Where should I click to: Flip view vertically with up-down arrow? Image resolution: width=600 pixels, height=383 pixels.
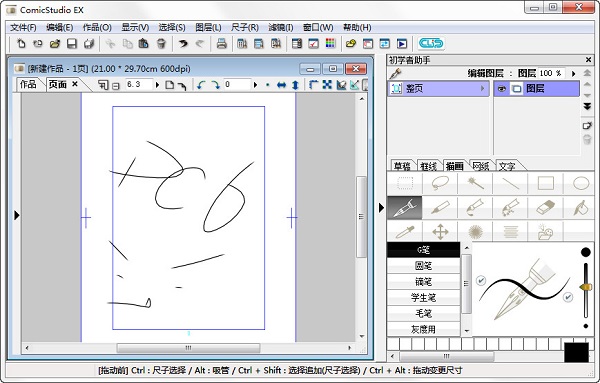(x=295, y=85)
